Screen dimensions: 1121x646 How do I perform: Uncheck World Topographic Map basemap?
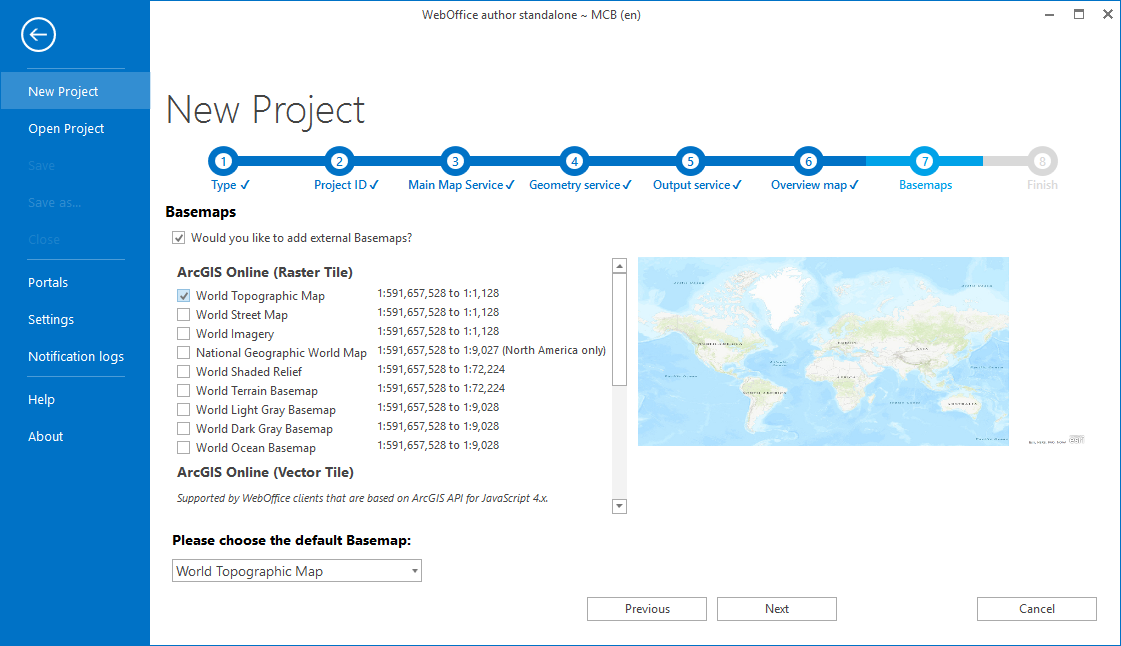182,295
